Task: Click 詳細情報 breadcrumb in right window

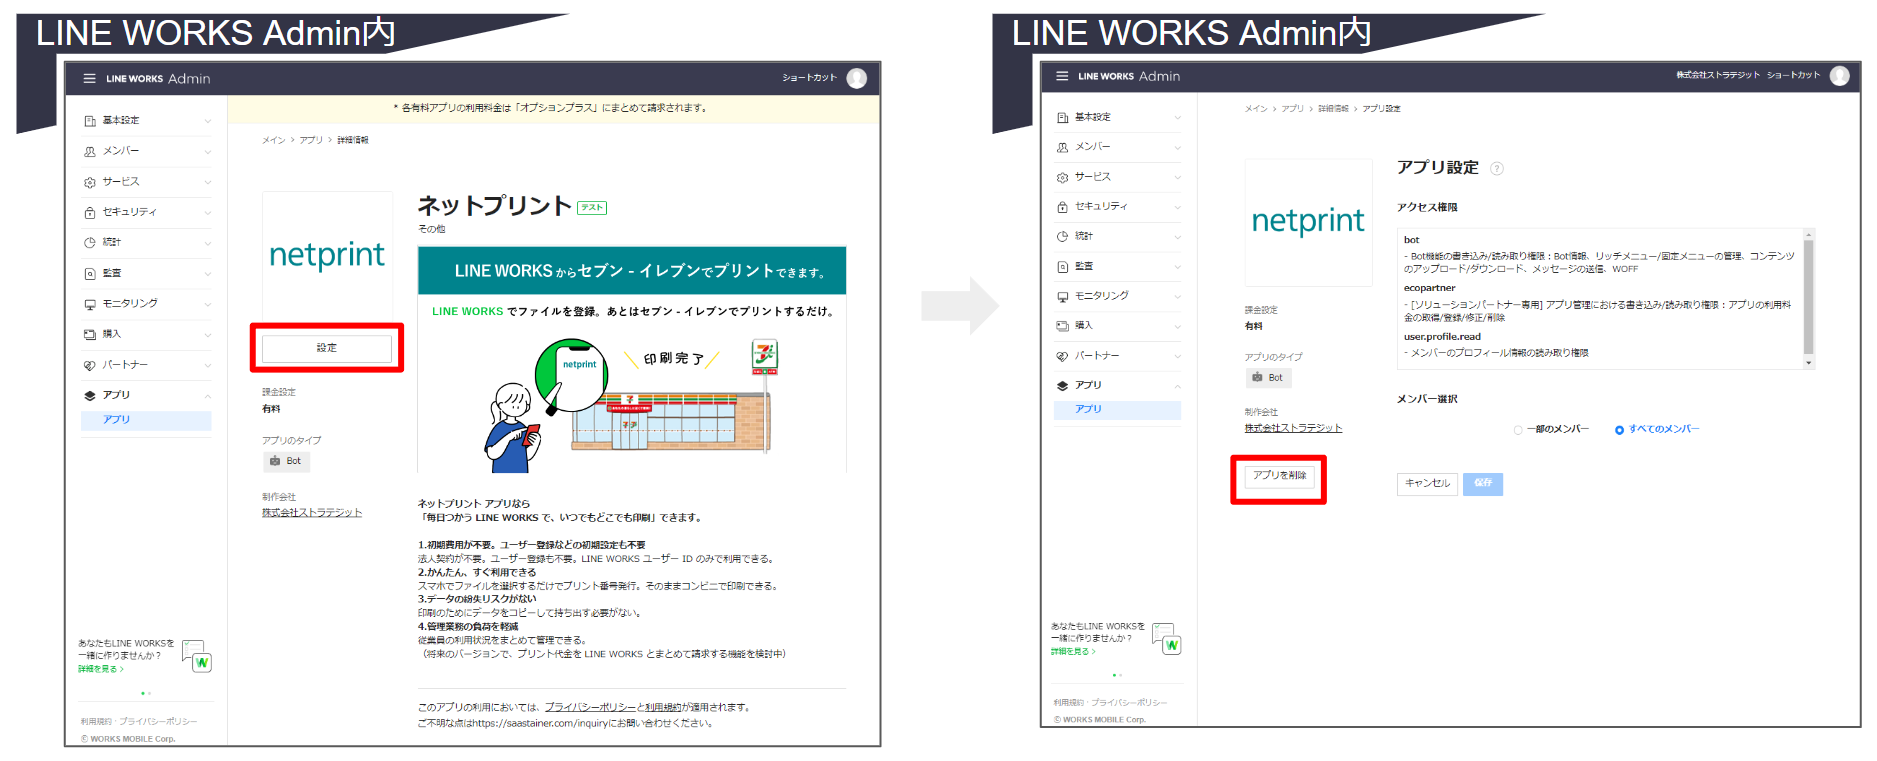Action: coord(1332,108)
